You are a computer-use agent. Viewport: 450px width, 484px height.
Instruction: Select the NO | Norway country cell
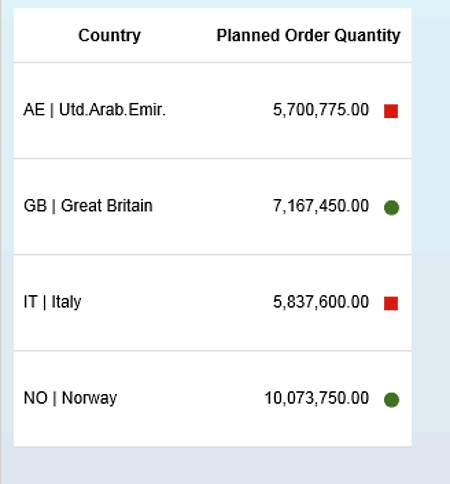tap(70, 398)
